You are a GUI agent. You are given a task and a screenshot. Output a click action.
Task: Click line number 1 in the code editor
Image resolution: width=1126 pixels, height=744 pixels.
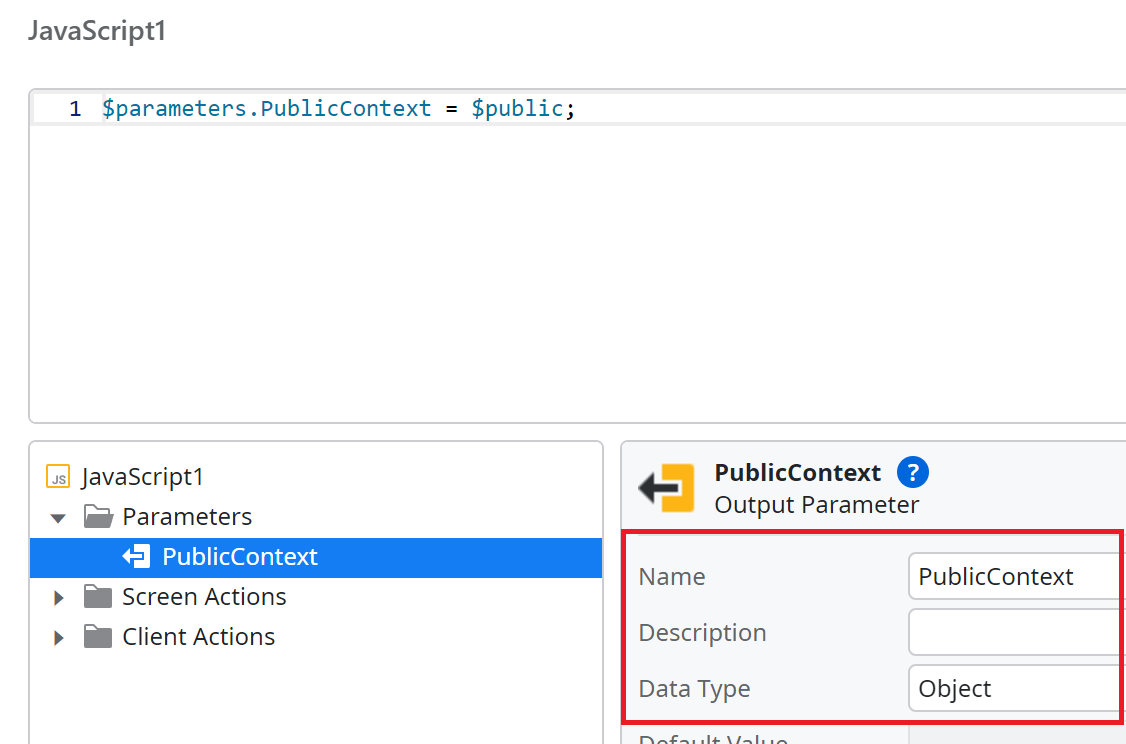coord(75,108)
